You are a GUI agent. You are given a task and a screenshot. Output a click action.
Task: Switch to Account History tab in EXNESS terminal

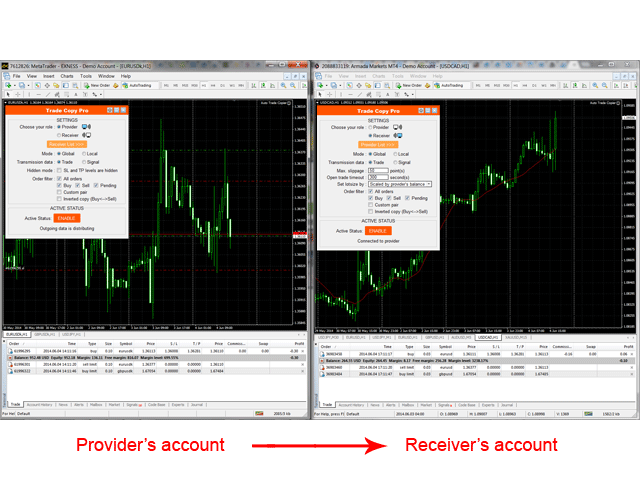tap(40, 404)
